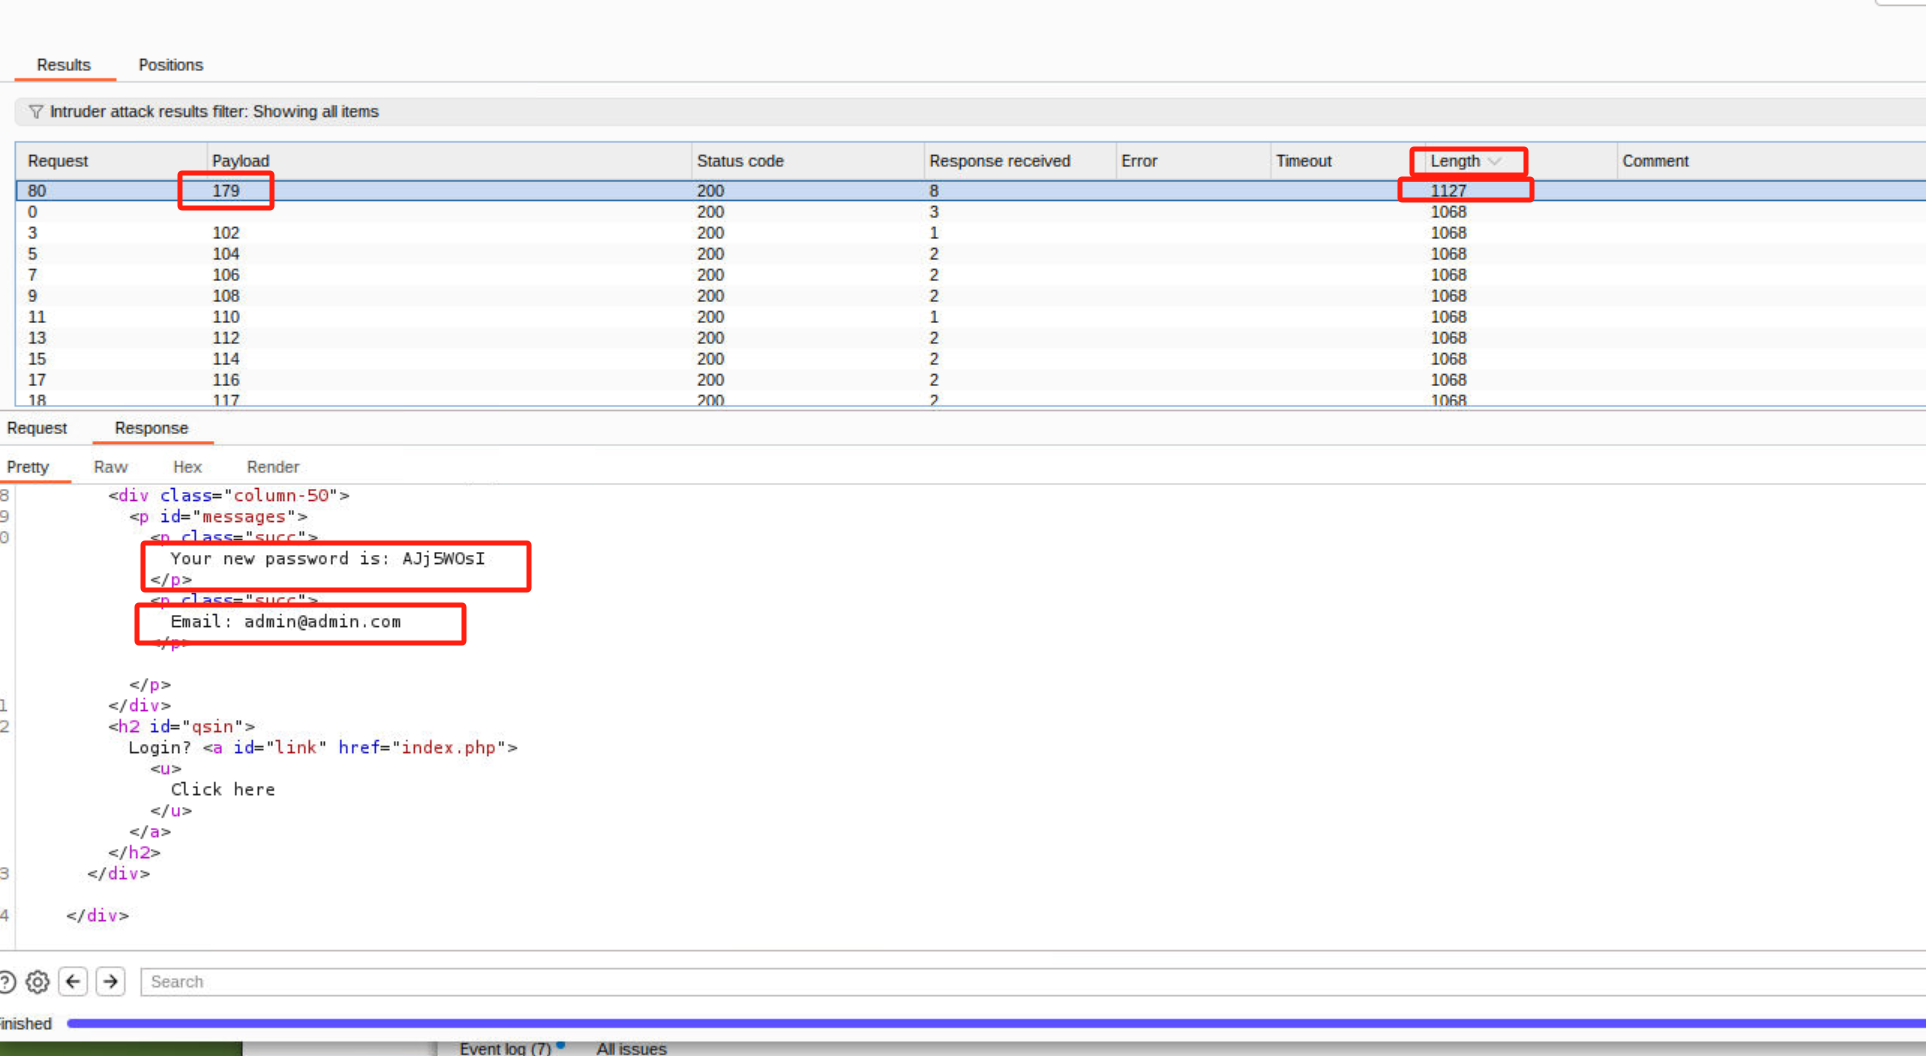Viewport: 1926px width, 1056px height.
Task: Switch to Render view
Action: [273, 467]
